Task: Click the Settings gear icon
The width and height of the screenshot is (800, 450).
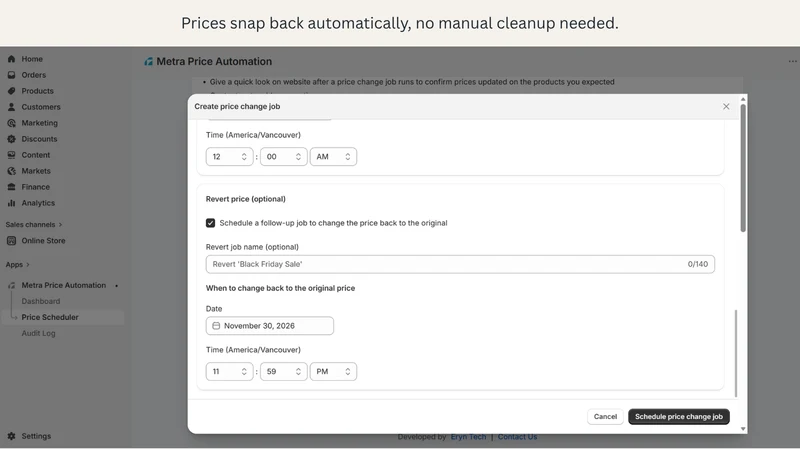Action: (x=11, y=436)
